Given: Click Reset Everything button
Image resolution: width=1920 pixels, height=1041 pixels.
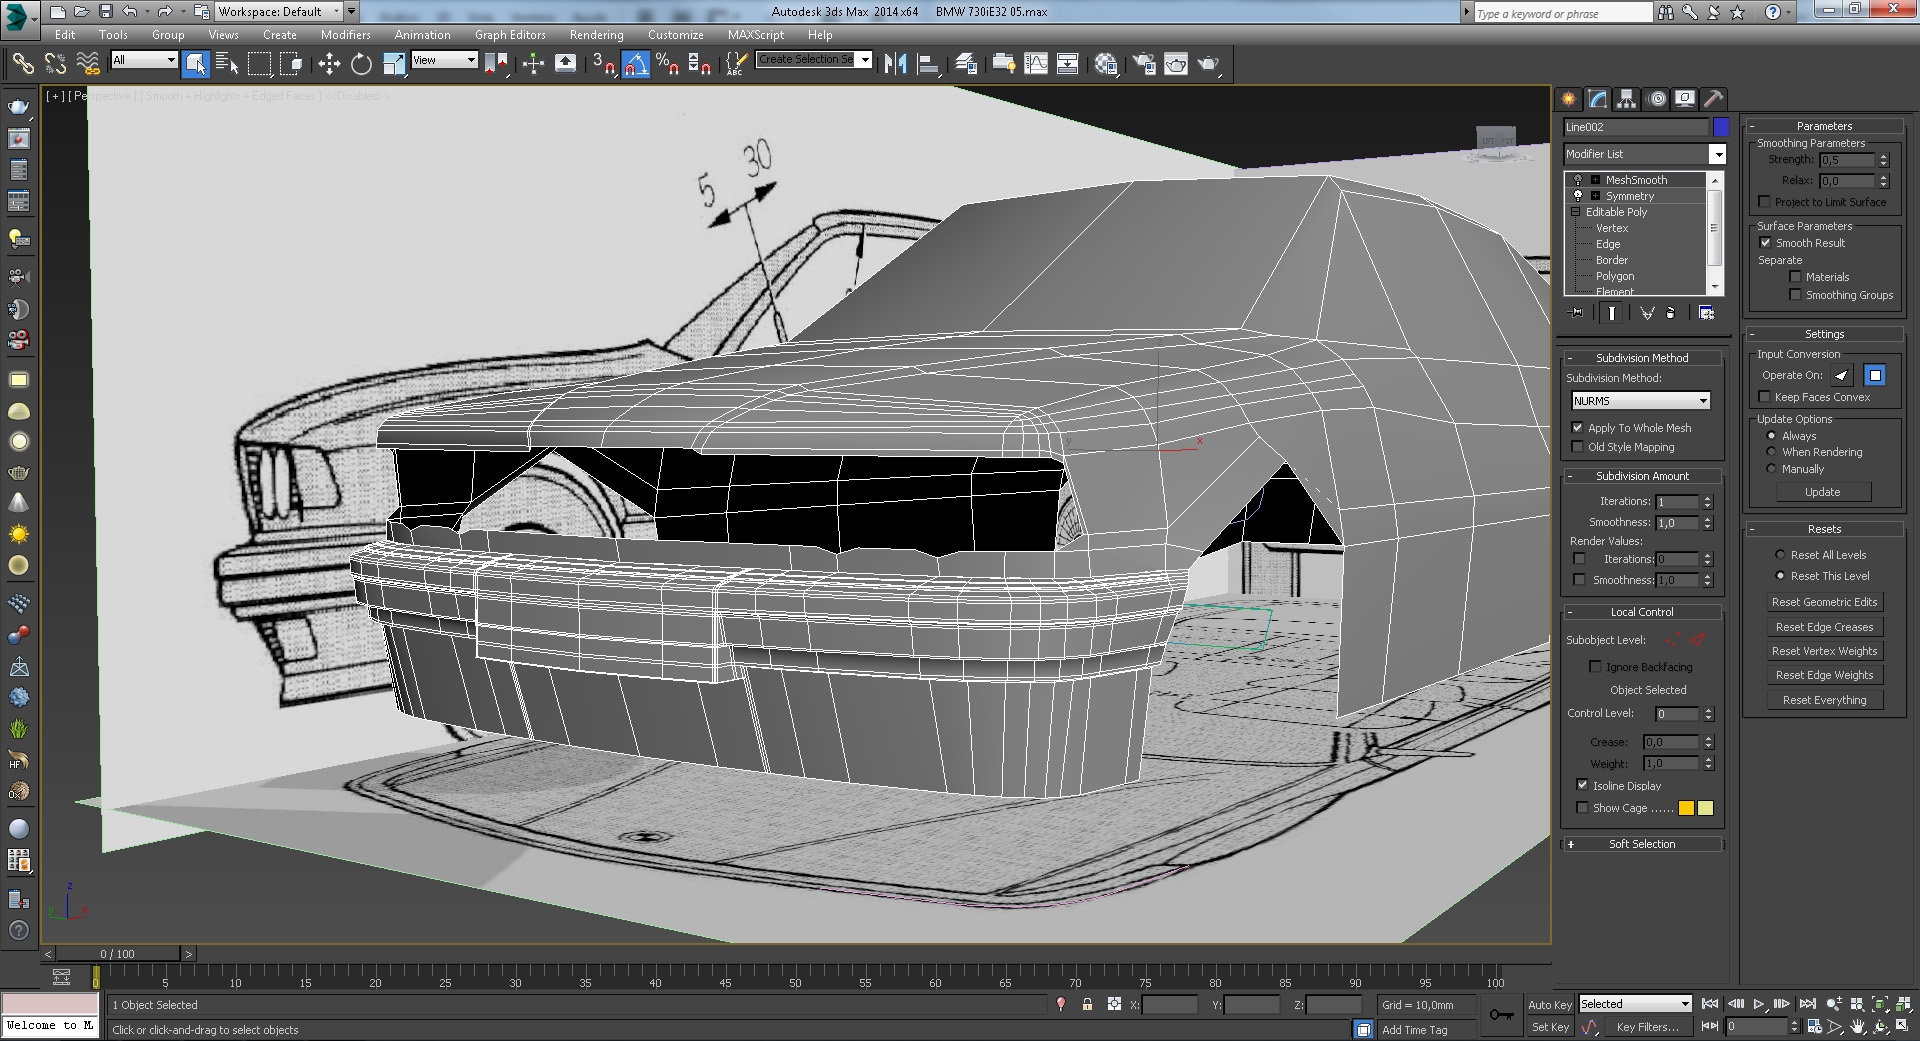Looking at the screenshot, I should 1824,700.
